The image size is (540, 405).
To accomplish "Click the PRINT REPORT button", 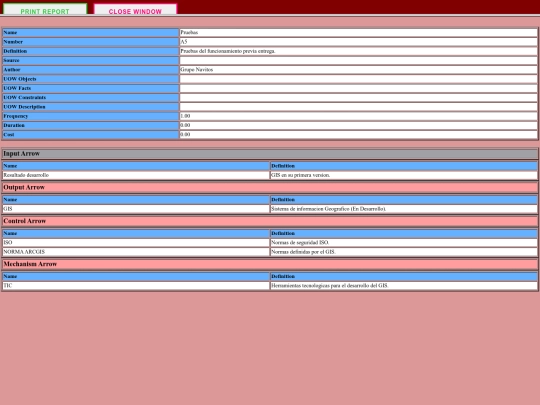I will (x=45, y=10).
